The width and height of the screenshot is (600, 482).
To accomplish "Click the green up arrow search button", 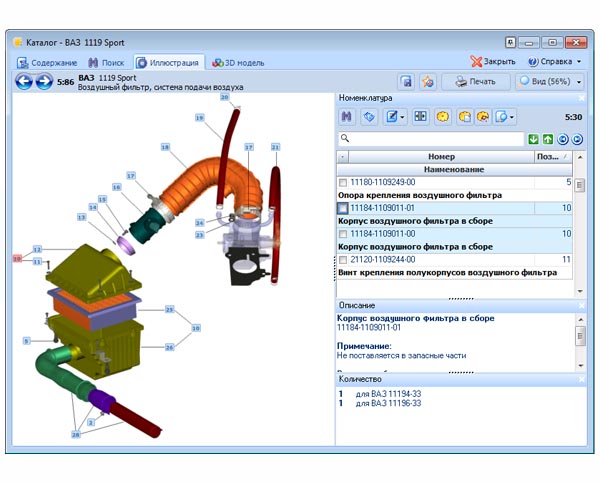I will (x=548, y=139).
